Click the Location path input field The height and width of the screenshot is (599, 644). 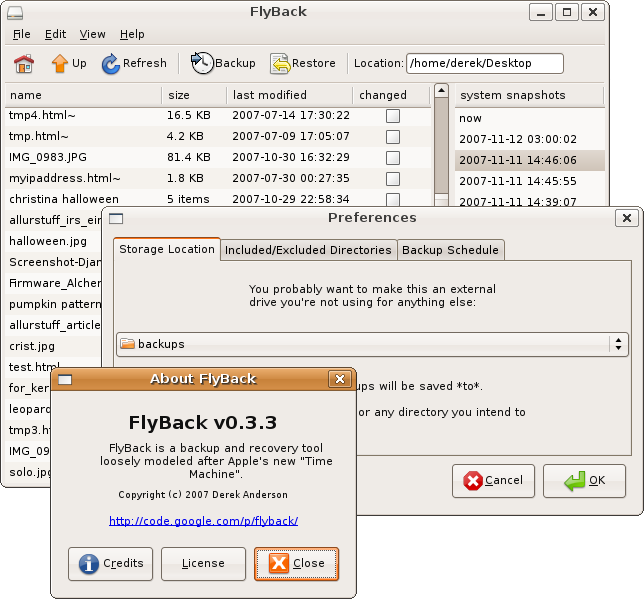point(485,64)
